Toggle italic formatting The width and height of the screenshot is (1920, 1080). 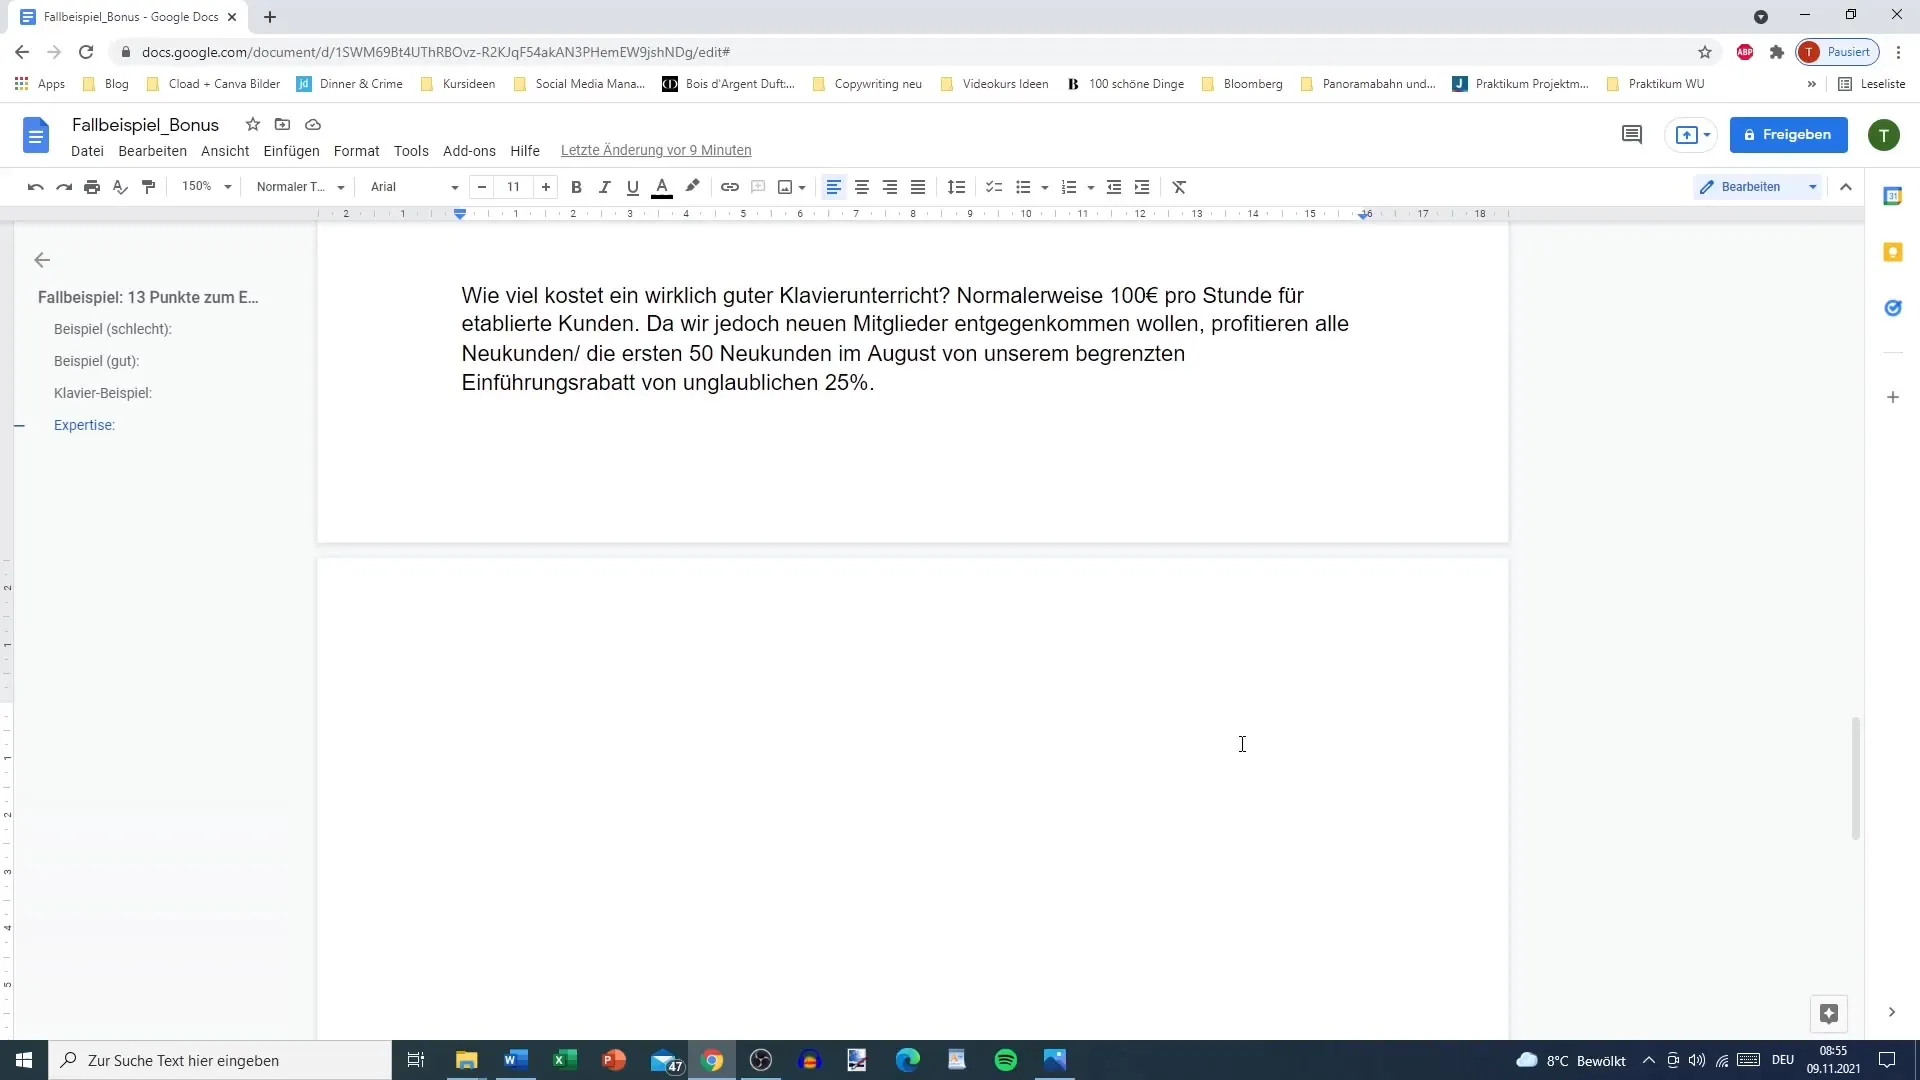click(604, 187)
